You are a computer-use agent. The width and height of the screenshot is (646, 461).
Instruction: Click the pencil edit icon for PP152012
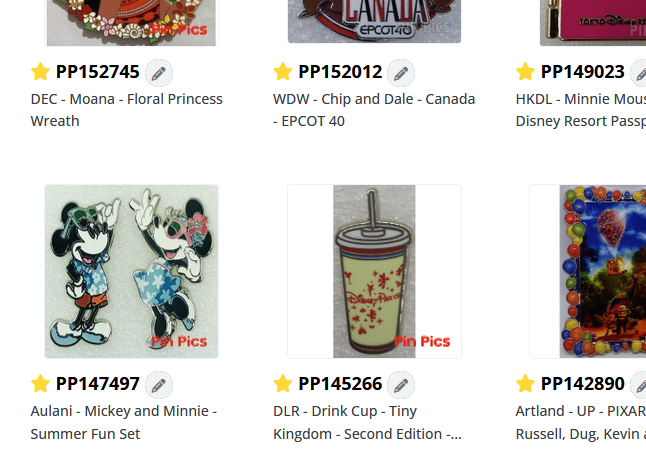400,72
